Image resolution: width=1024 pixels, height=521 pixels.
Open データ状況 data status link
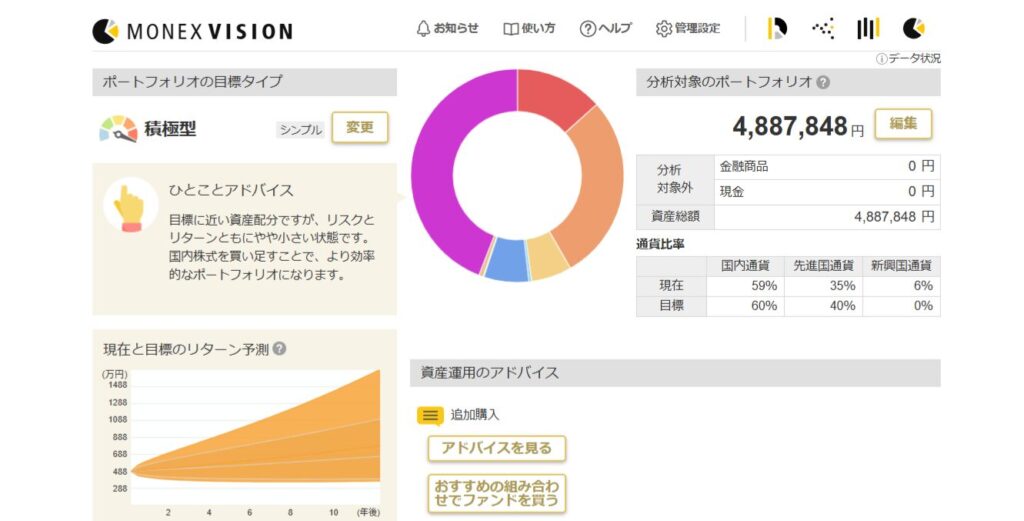pyautogui.click(x=908, y=59)
